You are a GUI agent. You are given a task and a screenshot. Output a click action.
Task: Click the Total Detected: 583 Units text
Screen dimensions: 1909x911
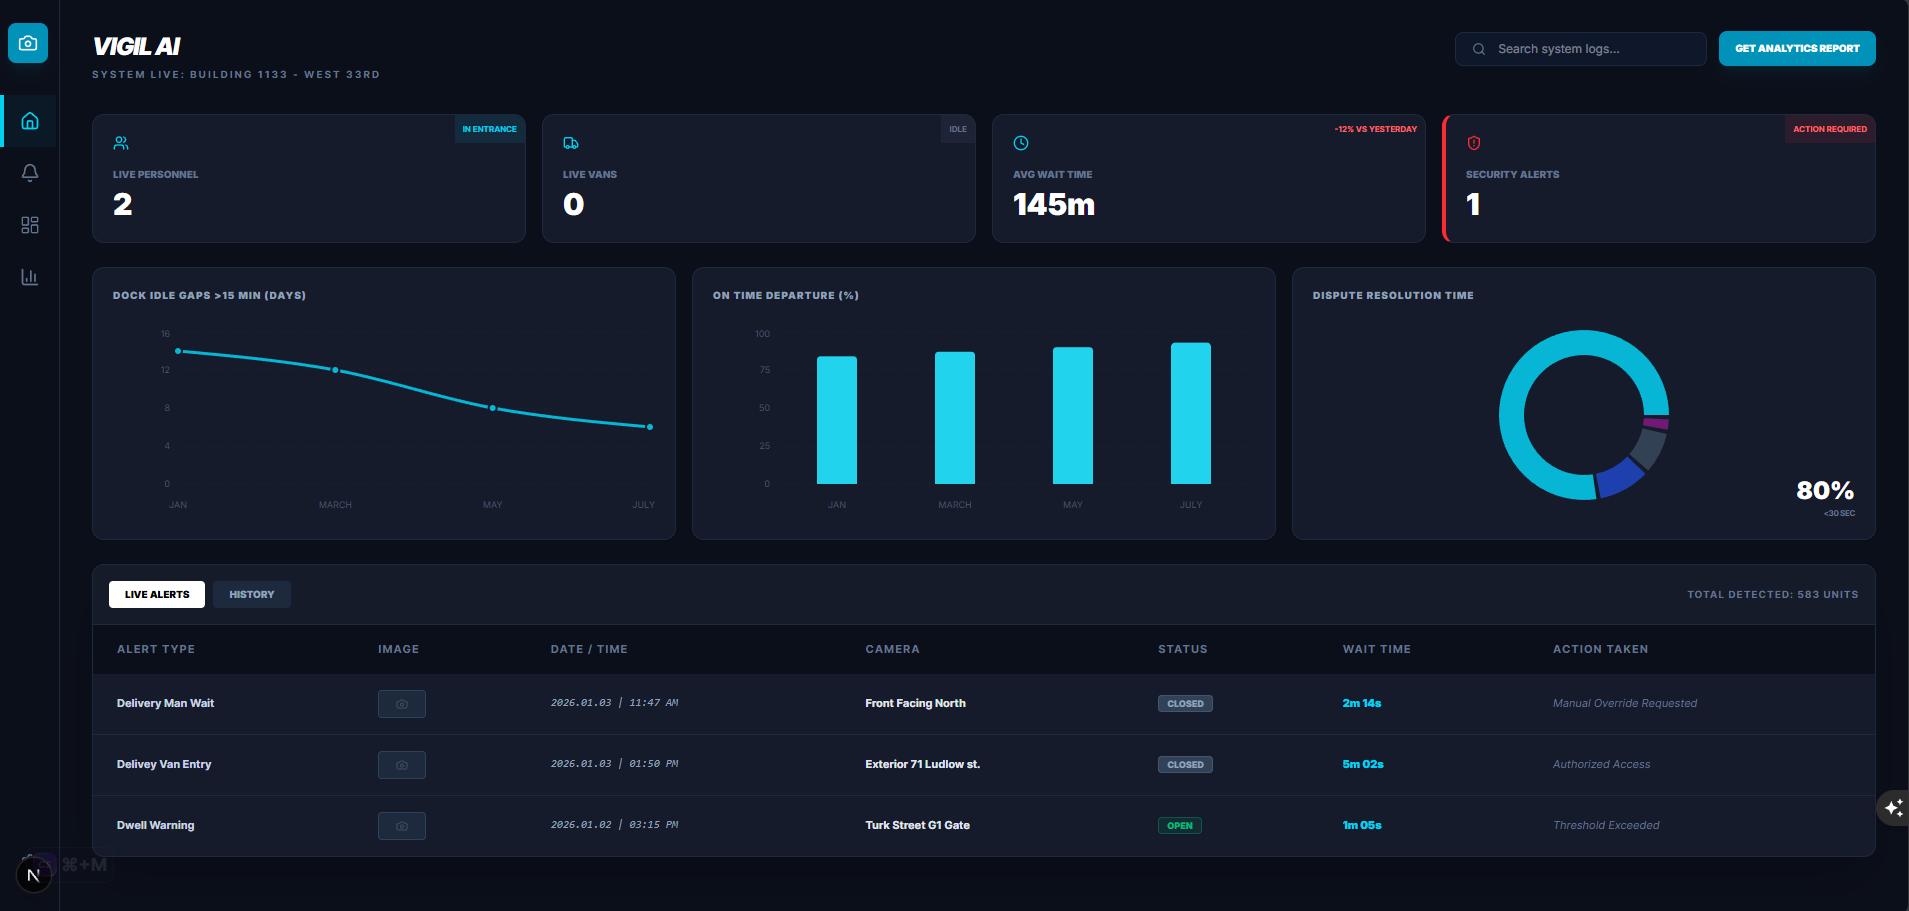(1773, 595)
